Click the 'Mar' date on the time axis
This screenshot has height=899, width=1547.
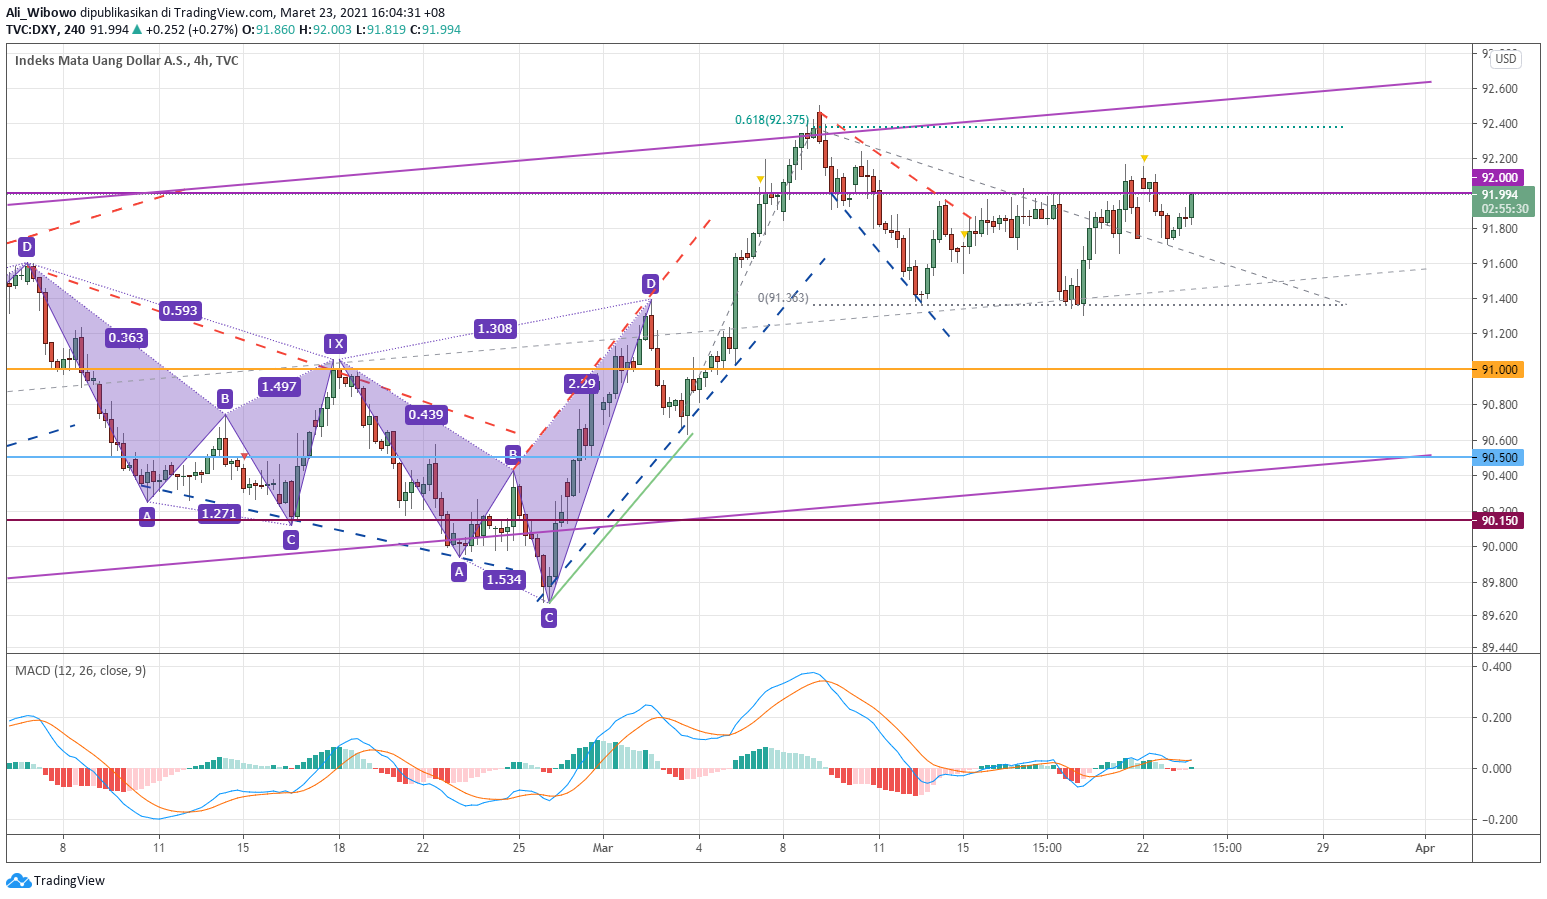(x=602, y=848)
